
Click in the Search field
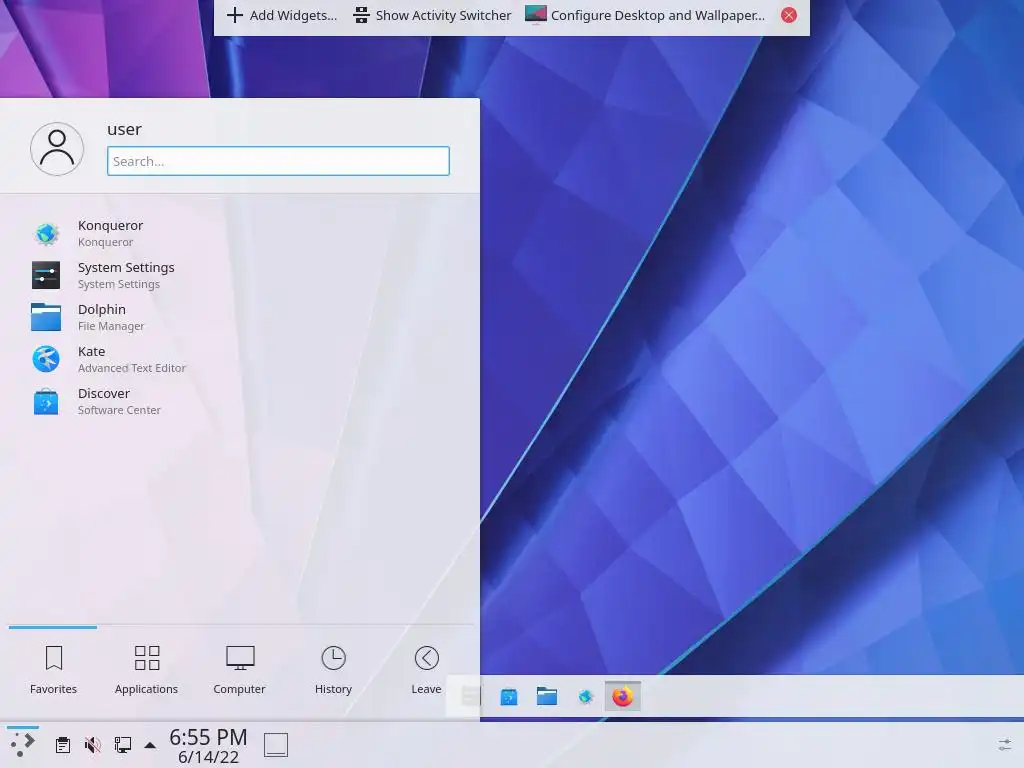point(278,161)
